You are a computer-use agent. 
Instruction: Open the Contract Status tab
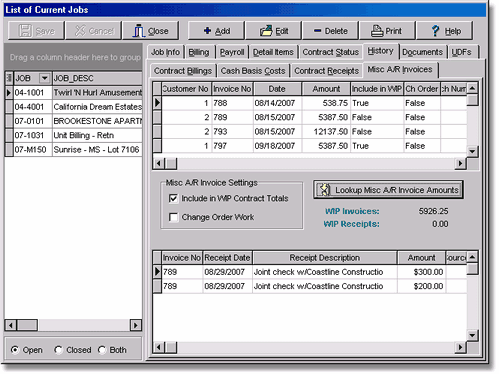[x=331, y=52]
